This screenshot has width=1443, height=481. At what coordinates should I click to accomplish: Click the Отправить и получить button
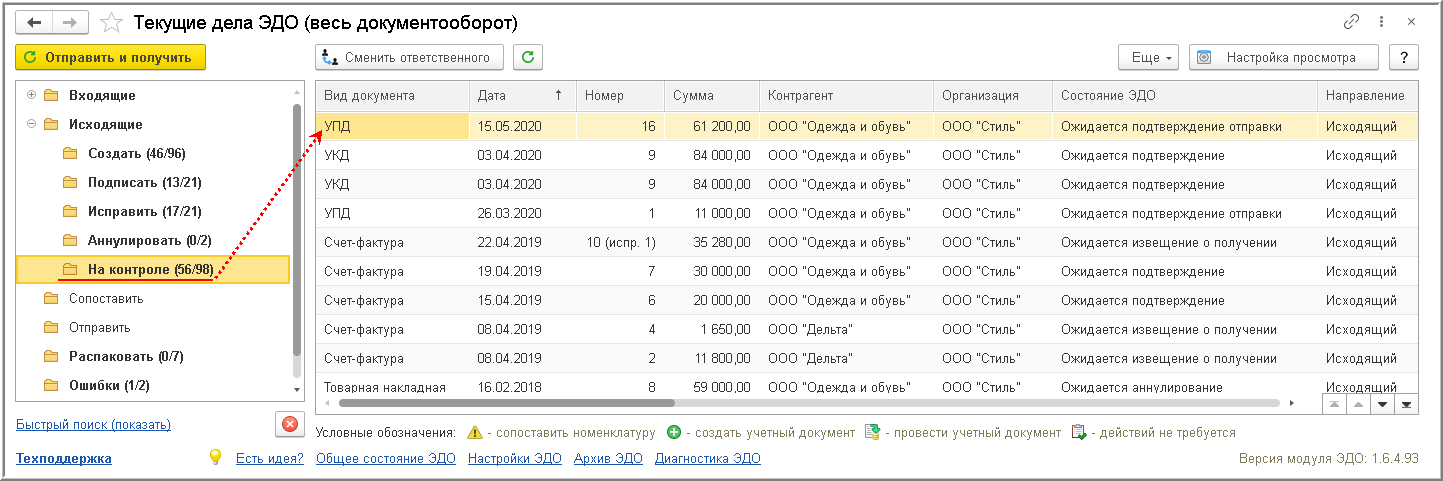tap(111, 57)
